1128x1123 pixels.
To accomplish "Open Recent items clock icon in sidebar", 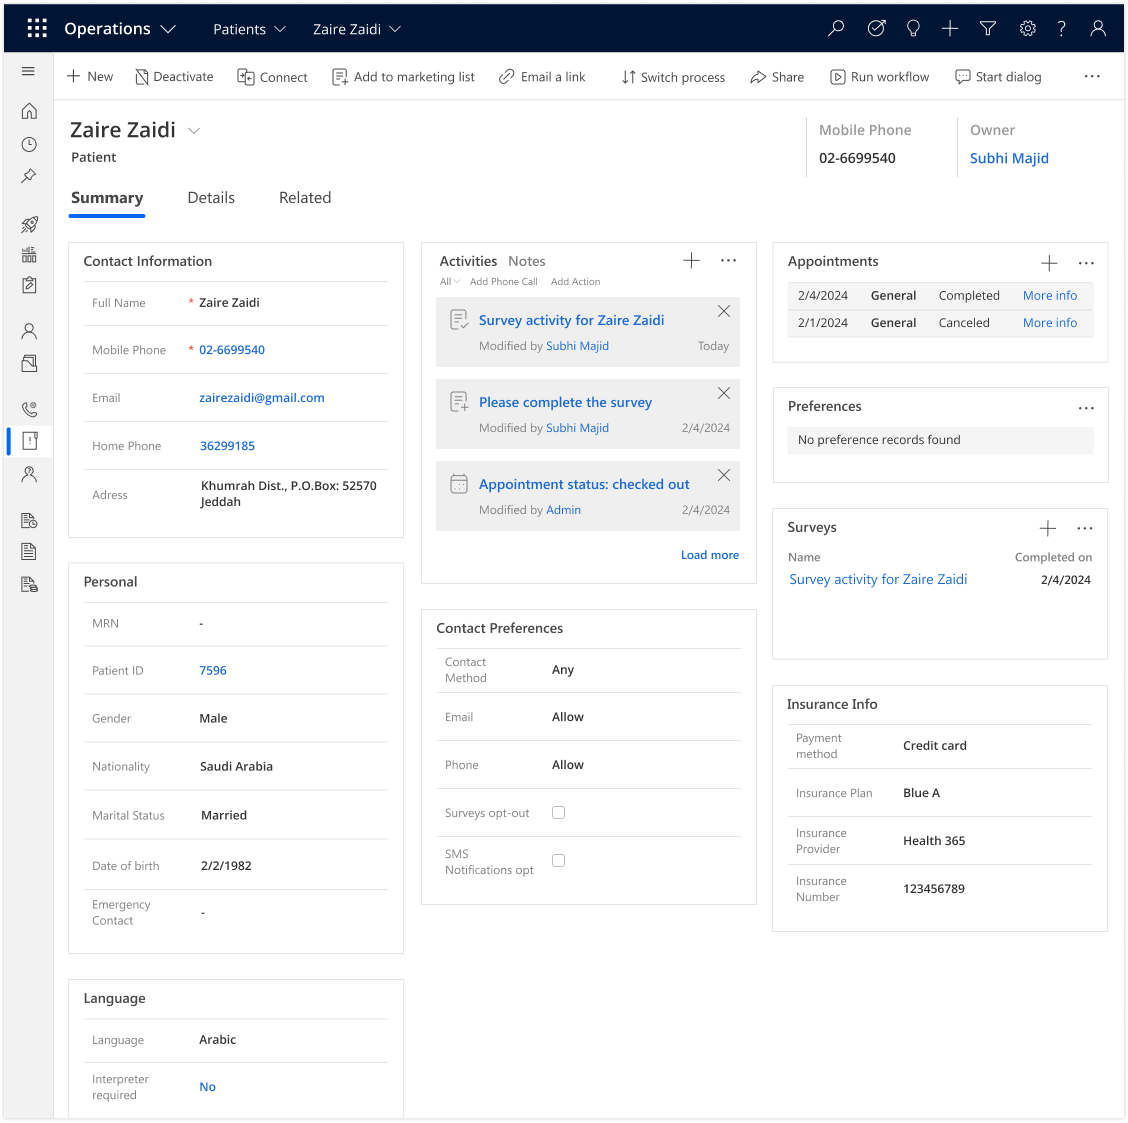I will [29, 144].
